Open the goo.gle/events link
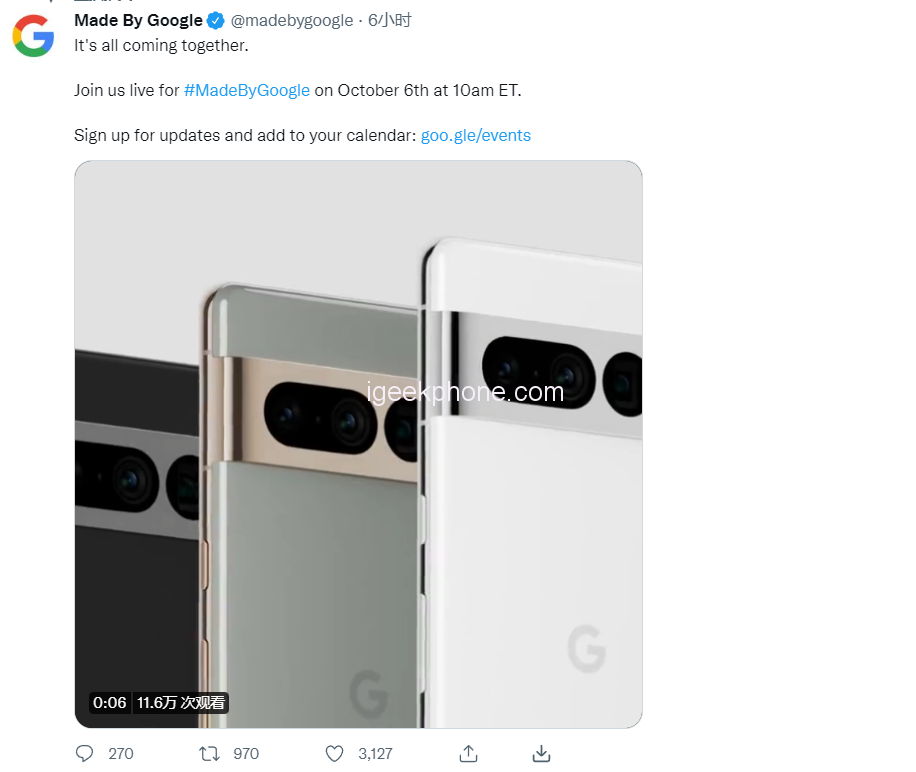The height and width of the screenshot is (772, 916). point(476,135)
